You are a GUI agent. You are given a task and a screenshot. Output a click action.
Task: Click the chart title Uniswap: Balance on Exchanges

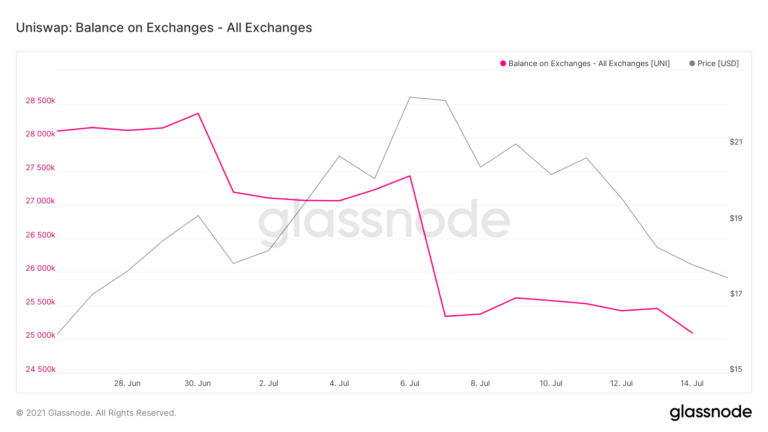[164, 28]
